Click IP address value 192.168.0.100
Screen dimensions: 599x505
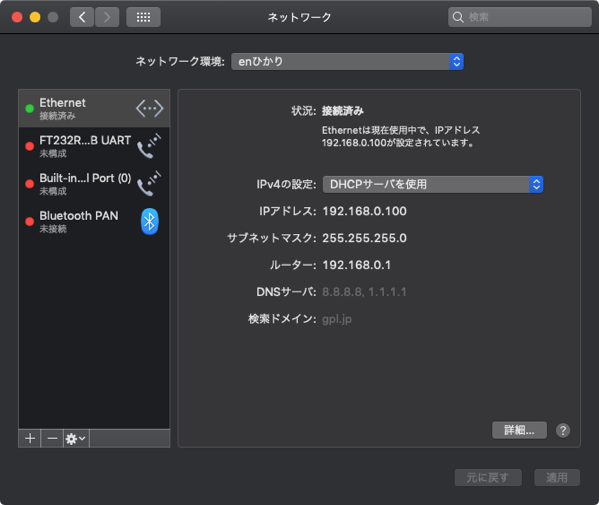364,211
